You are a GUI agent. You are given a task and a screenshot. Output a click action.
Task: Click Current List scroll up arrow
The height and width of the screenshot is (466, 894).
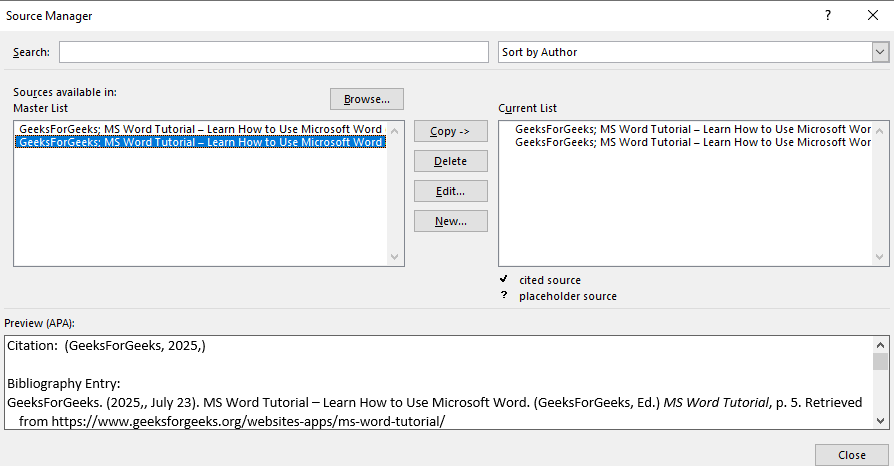[880, 130]
